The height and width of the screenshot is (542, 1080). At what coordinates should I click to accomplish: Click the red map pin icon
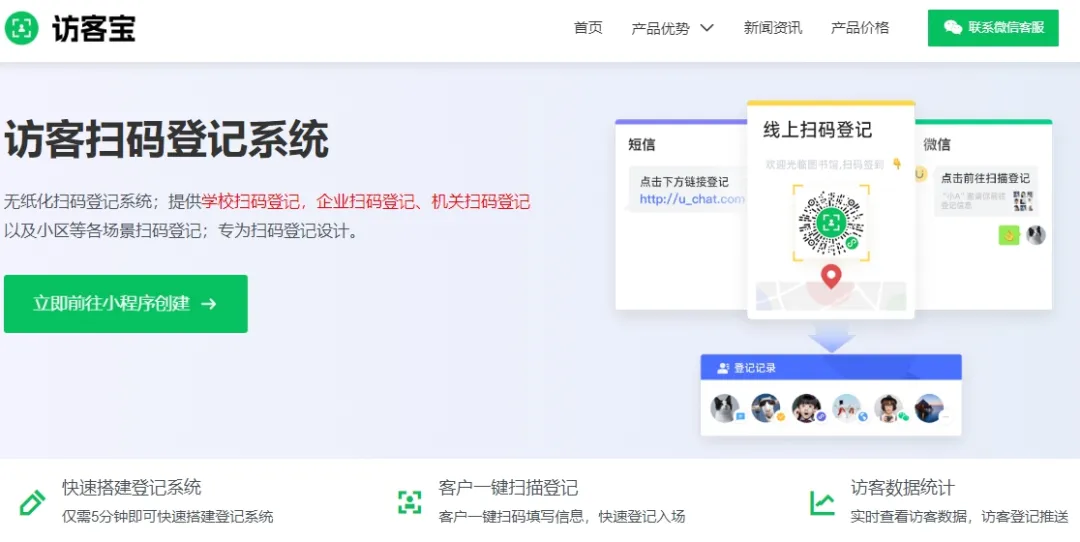coord(831,277)
